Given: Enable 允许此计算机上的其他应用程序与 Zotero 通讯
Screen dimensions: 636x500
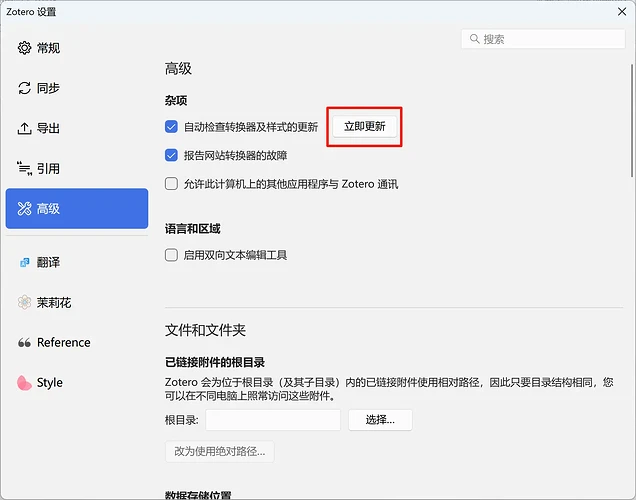Looking at the screenshot, I should point(171,184).
